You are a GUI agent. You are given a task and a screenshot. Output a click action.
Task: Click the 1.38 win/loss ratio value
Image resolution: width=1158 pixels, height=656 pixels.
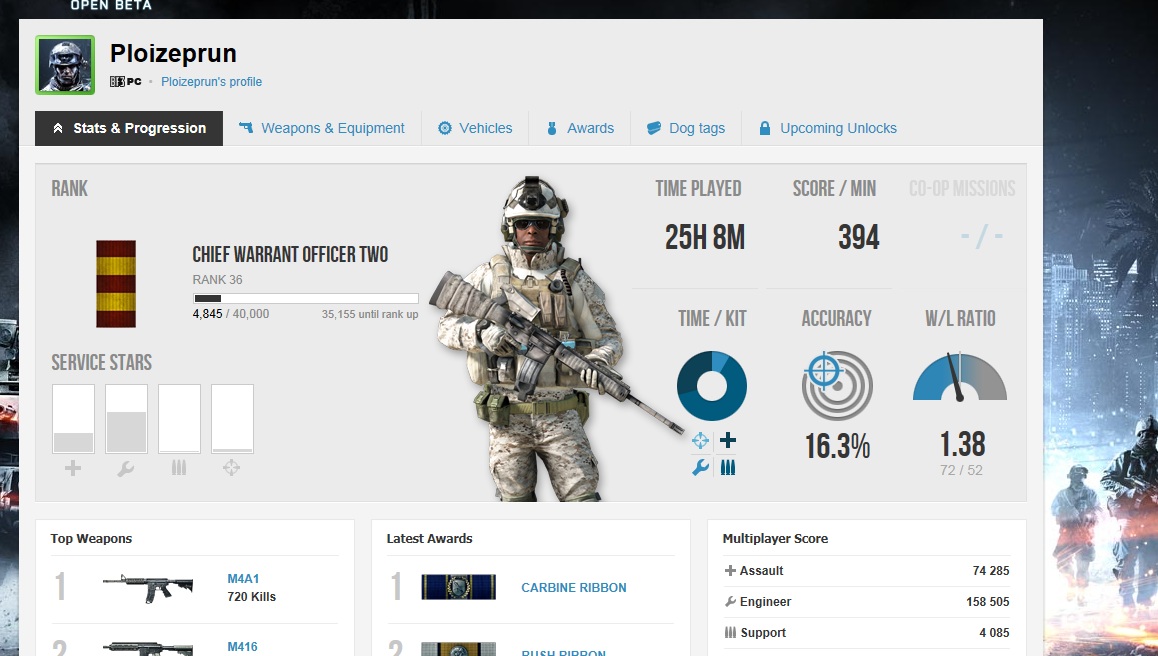[962, 444]
